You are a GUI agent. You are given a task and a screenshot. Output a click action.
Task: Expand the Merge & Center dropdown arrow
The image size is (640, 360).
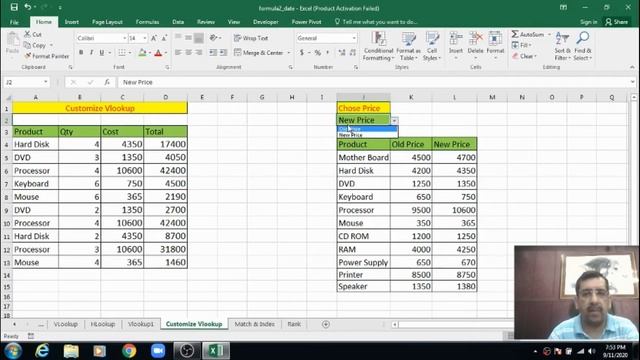pyautogui.click(x=289, y=53)
